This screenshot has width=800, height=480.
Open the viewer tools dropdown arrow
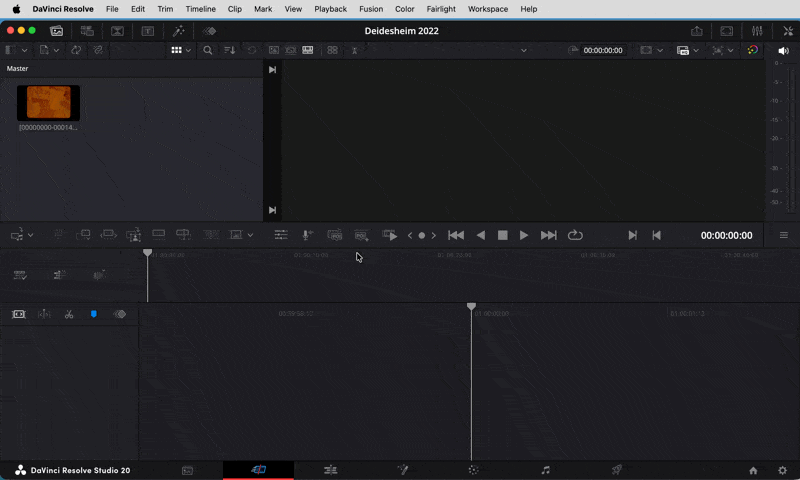coord(250,235)
